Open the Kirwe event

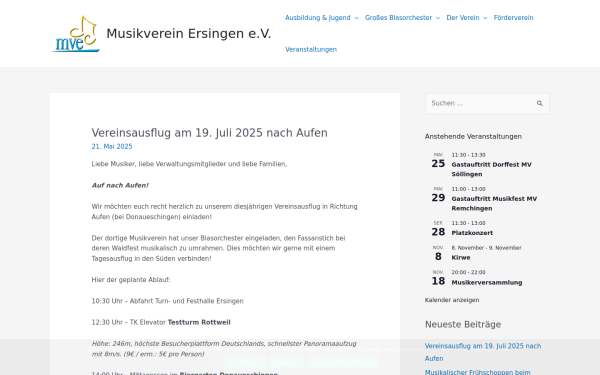click(x=461, y=258)
